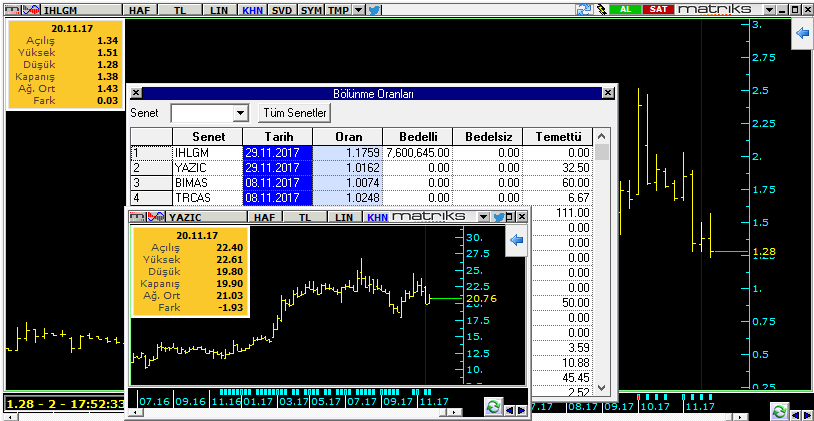Click the blue back arrow in IHLGM chart

[803, 33]
